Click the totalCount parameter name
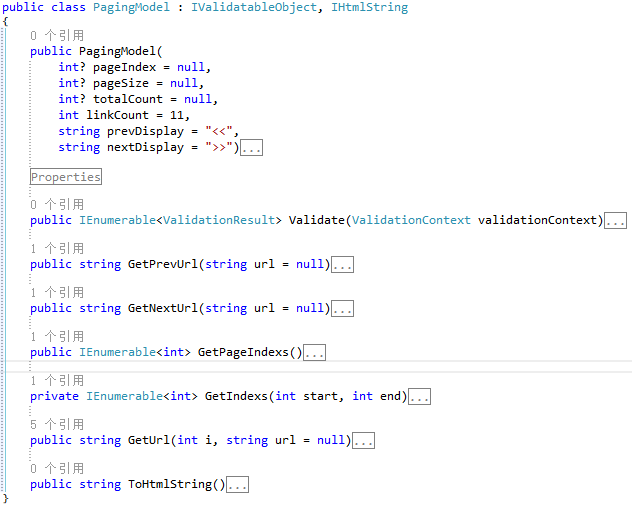Image resolution: width=632 pixels, height=510 pixels. pyautogui.click(x=128, y=99)
